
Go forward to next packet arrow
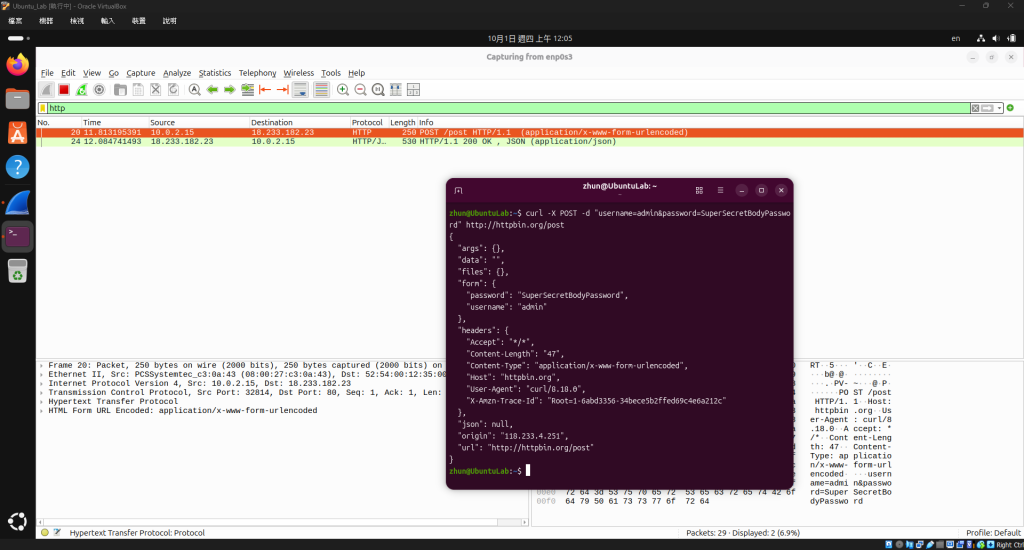point(230,89)
